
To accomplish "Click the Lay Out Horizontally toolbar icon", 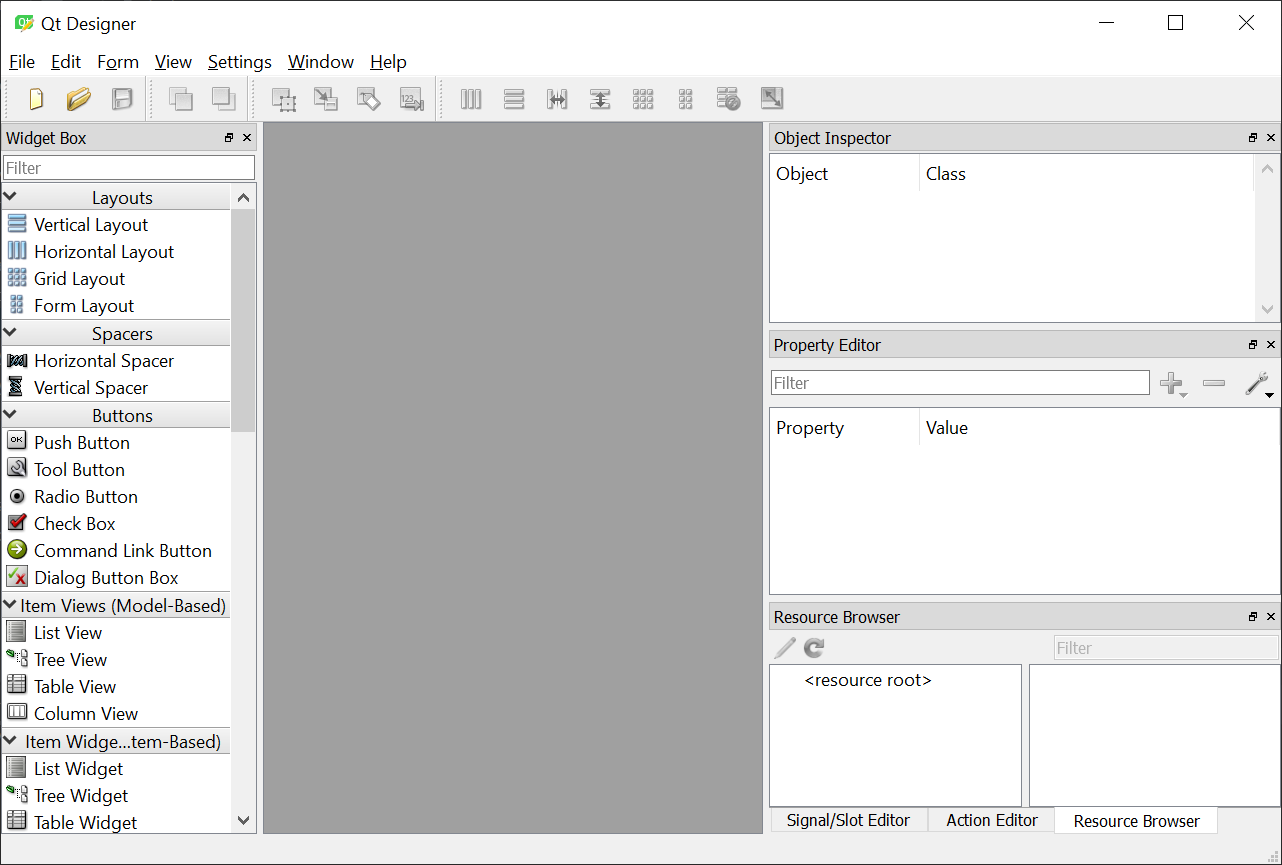I will 471,99.
